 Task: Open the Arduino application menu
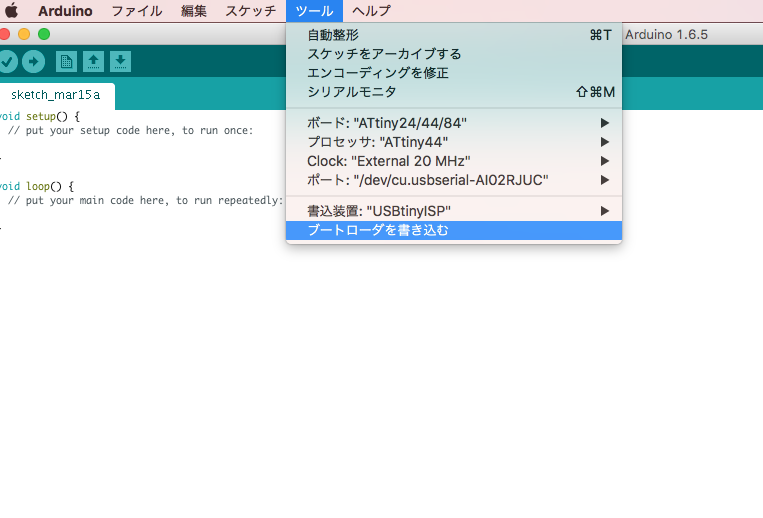click(x=65, y=11)
